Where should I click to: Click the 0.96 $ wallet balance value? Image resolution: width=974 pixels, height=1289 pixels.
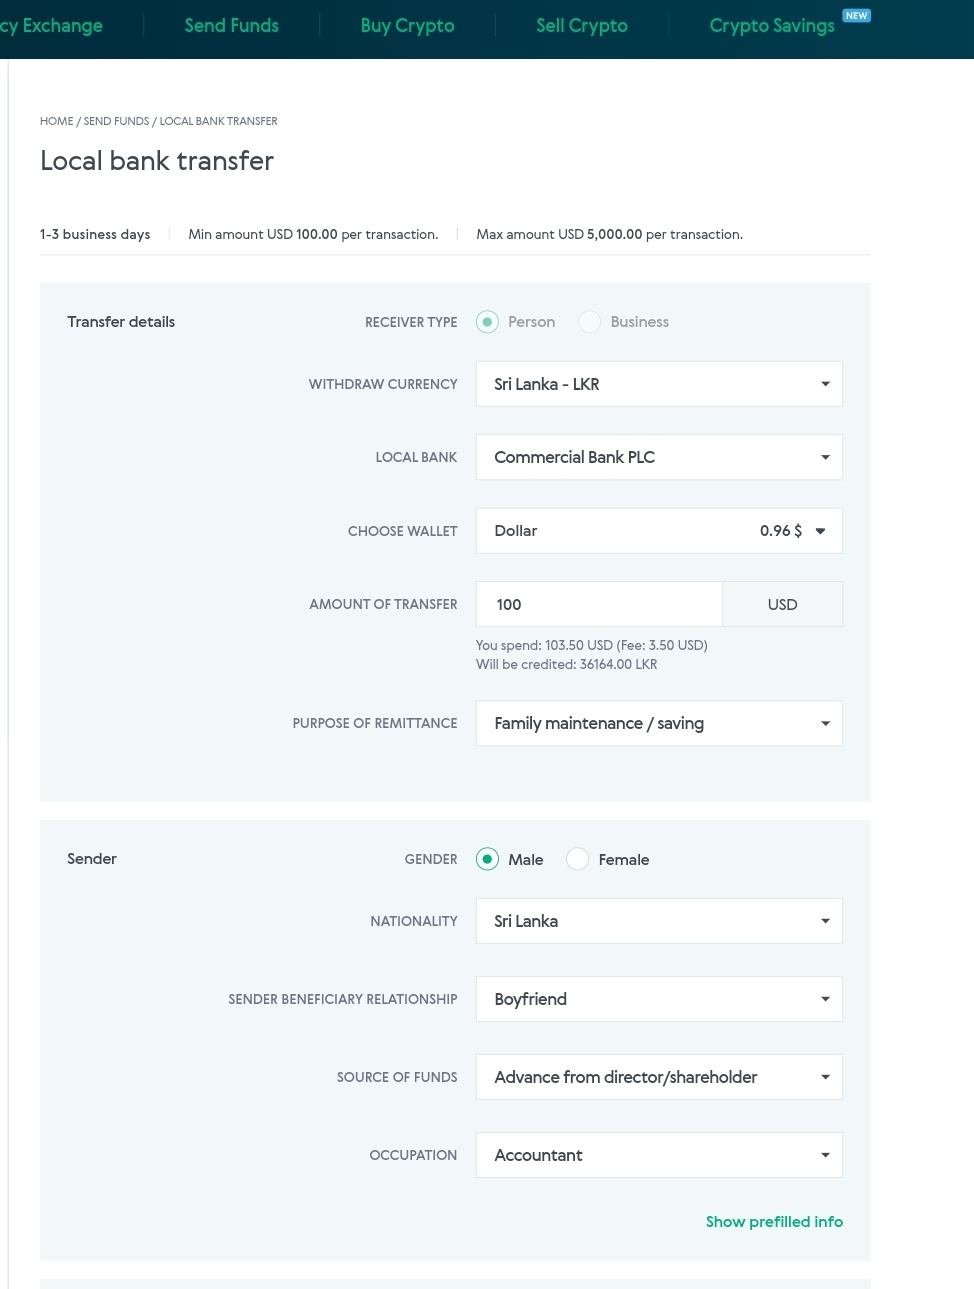(781, 531)
